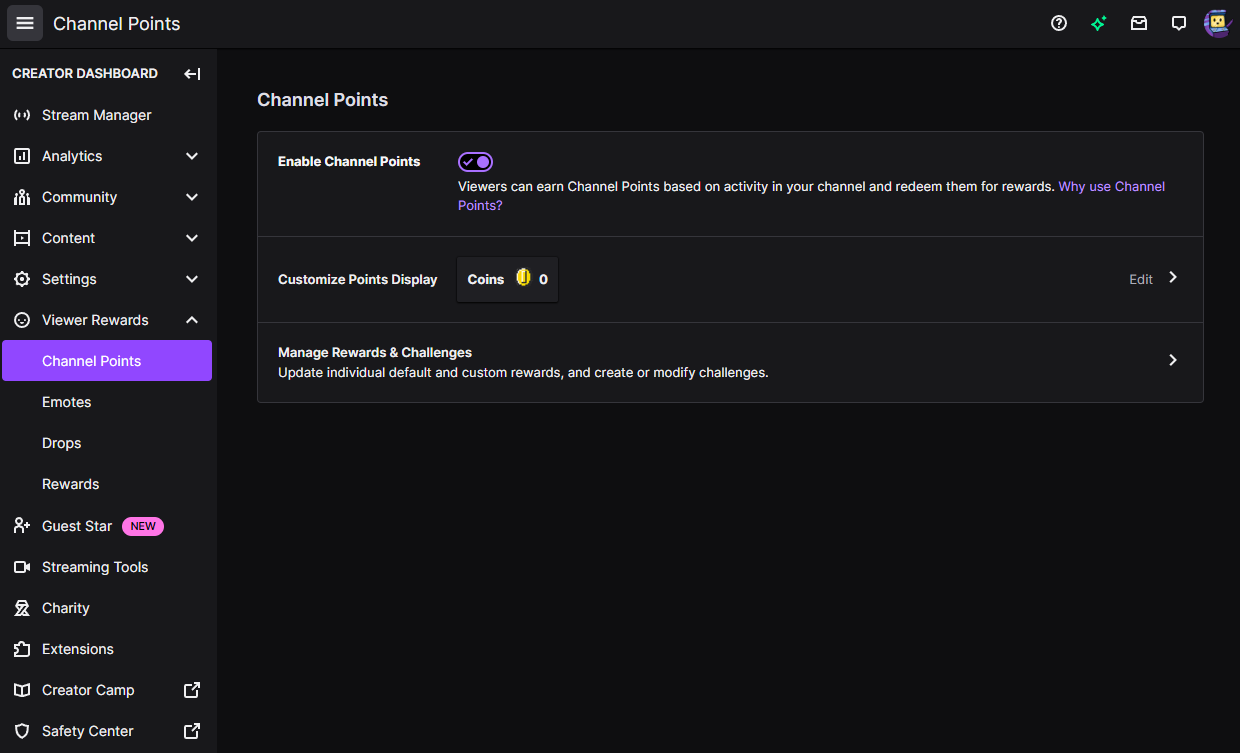Viewport: 1240px width, 753px height.
Task: Select Channel Points in the sidebar
Action: 107,361
